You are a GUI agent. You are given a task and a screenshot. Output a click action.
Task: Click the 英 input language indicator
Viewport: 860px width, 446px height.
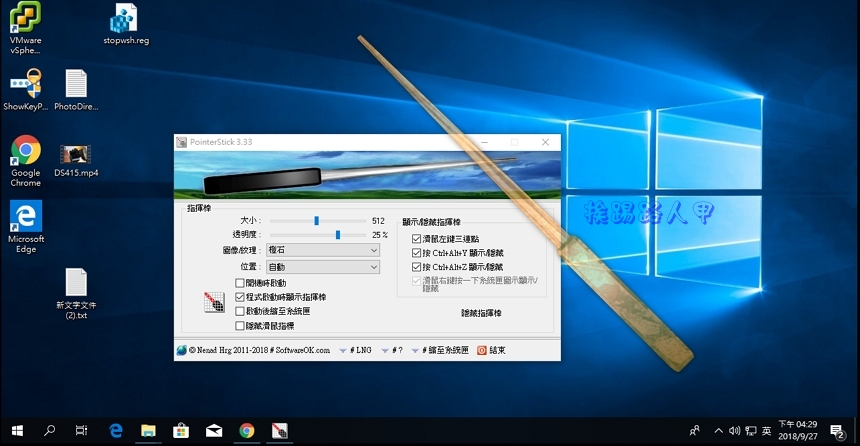click(x=766, y=431)
